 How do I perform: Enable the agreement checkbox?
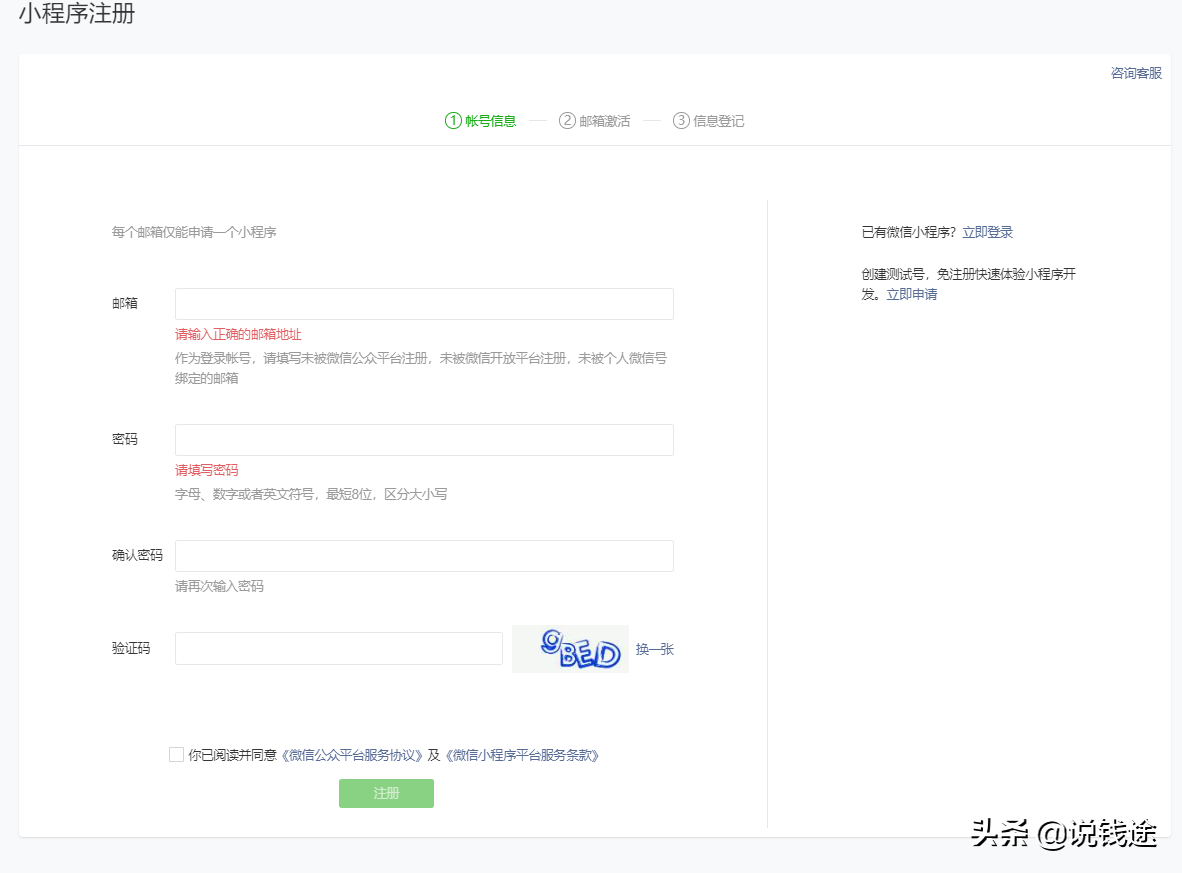176,755
